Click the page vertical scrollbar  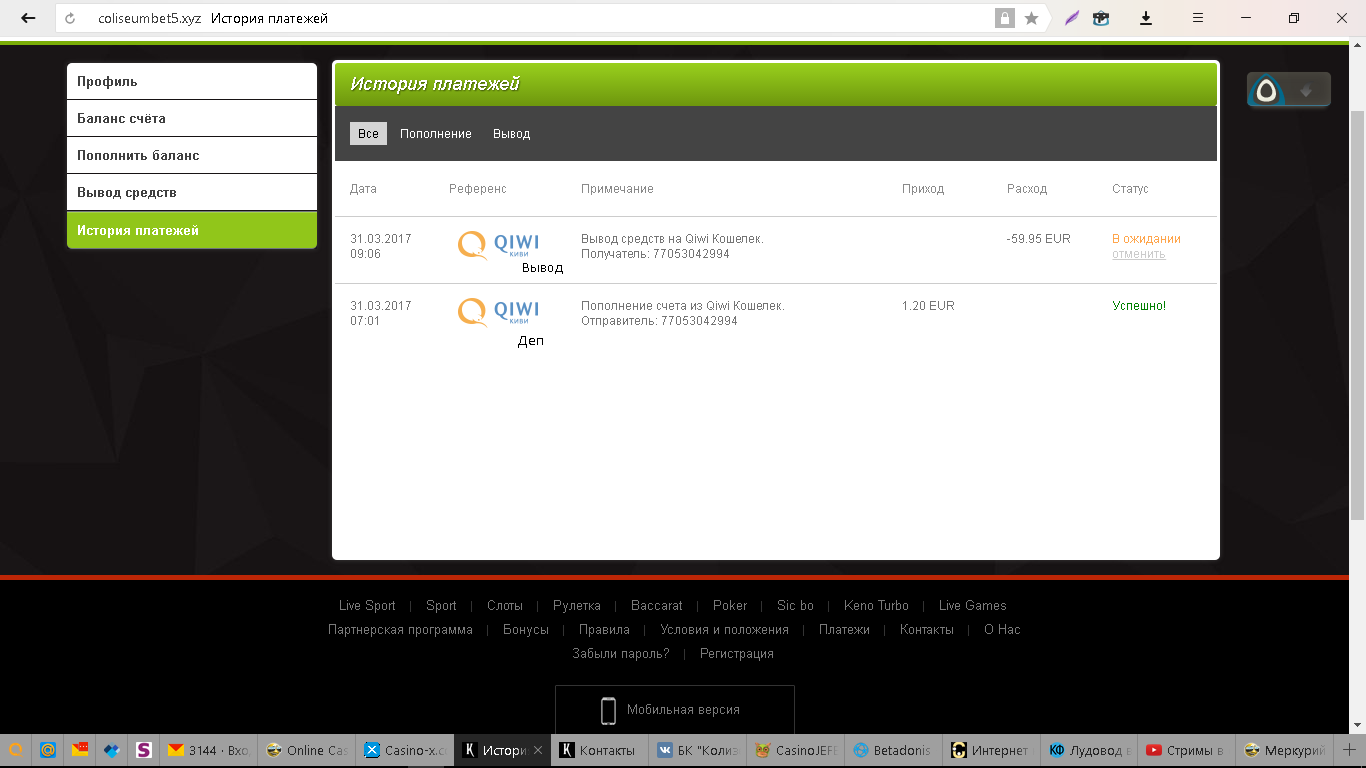point(1357,300)
